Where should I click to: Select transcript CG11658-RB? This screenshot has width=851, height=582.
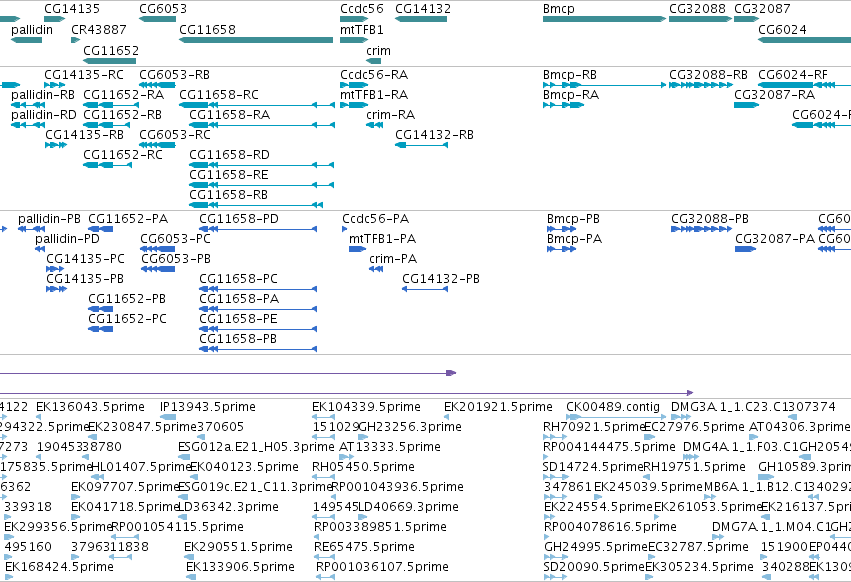click(x=256, y=205)
